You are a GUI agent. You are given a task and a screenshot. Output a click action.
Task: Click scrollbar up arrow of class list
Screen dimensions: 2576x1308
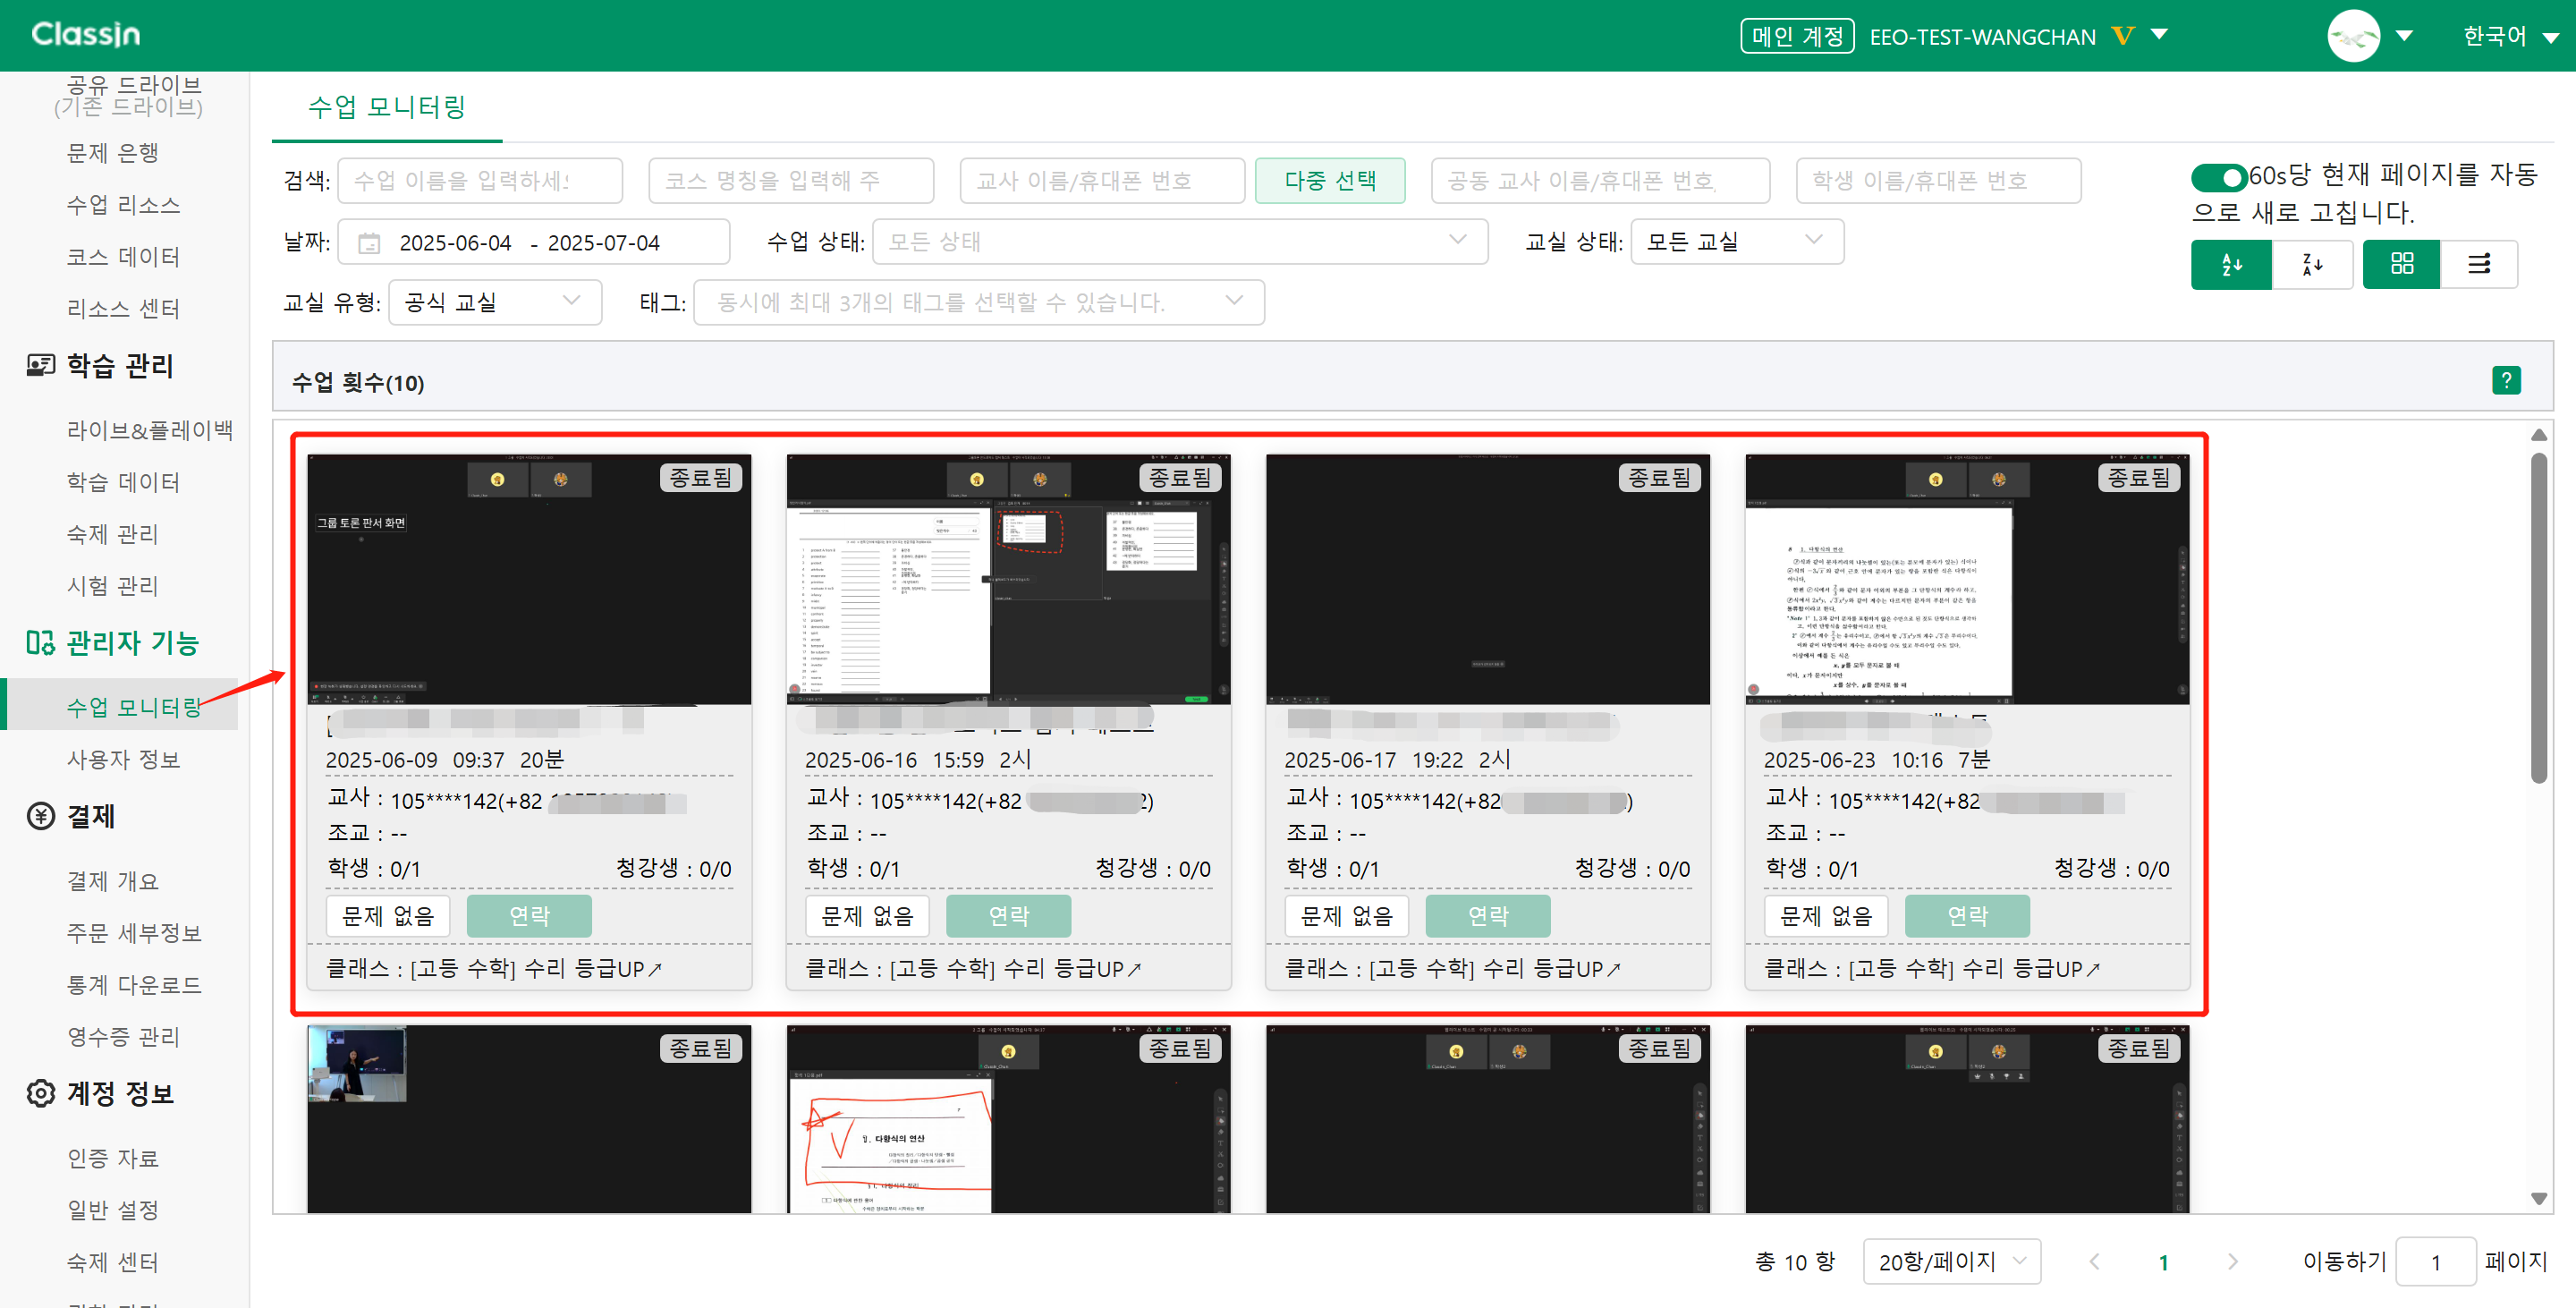click(2538, 435)
